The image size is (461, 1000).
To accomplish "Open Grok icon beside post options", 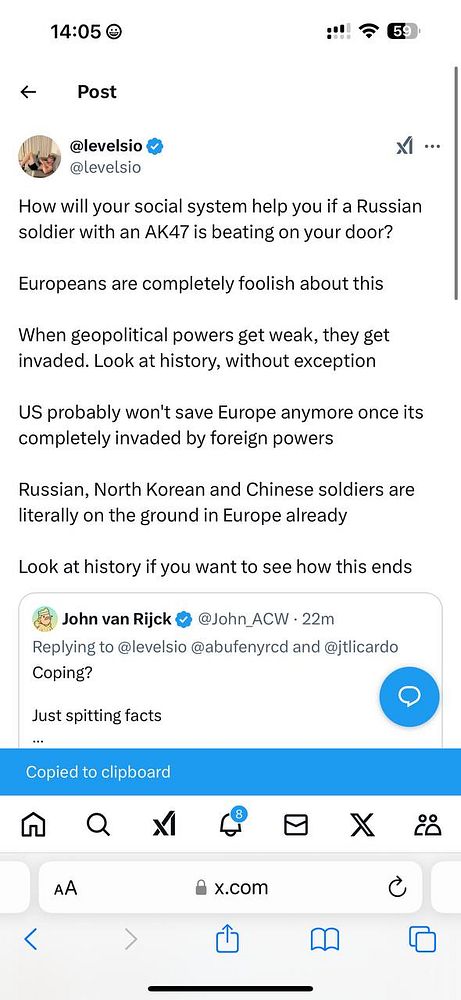I will click(404, 147).
